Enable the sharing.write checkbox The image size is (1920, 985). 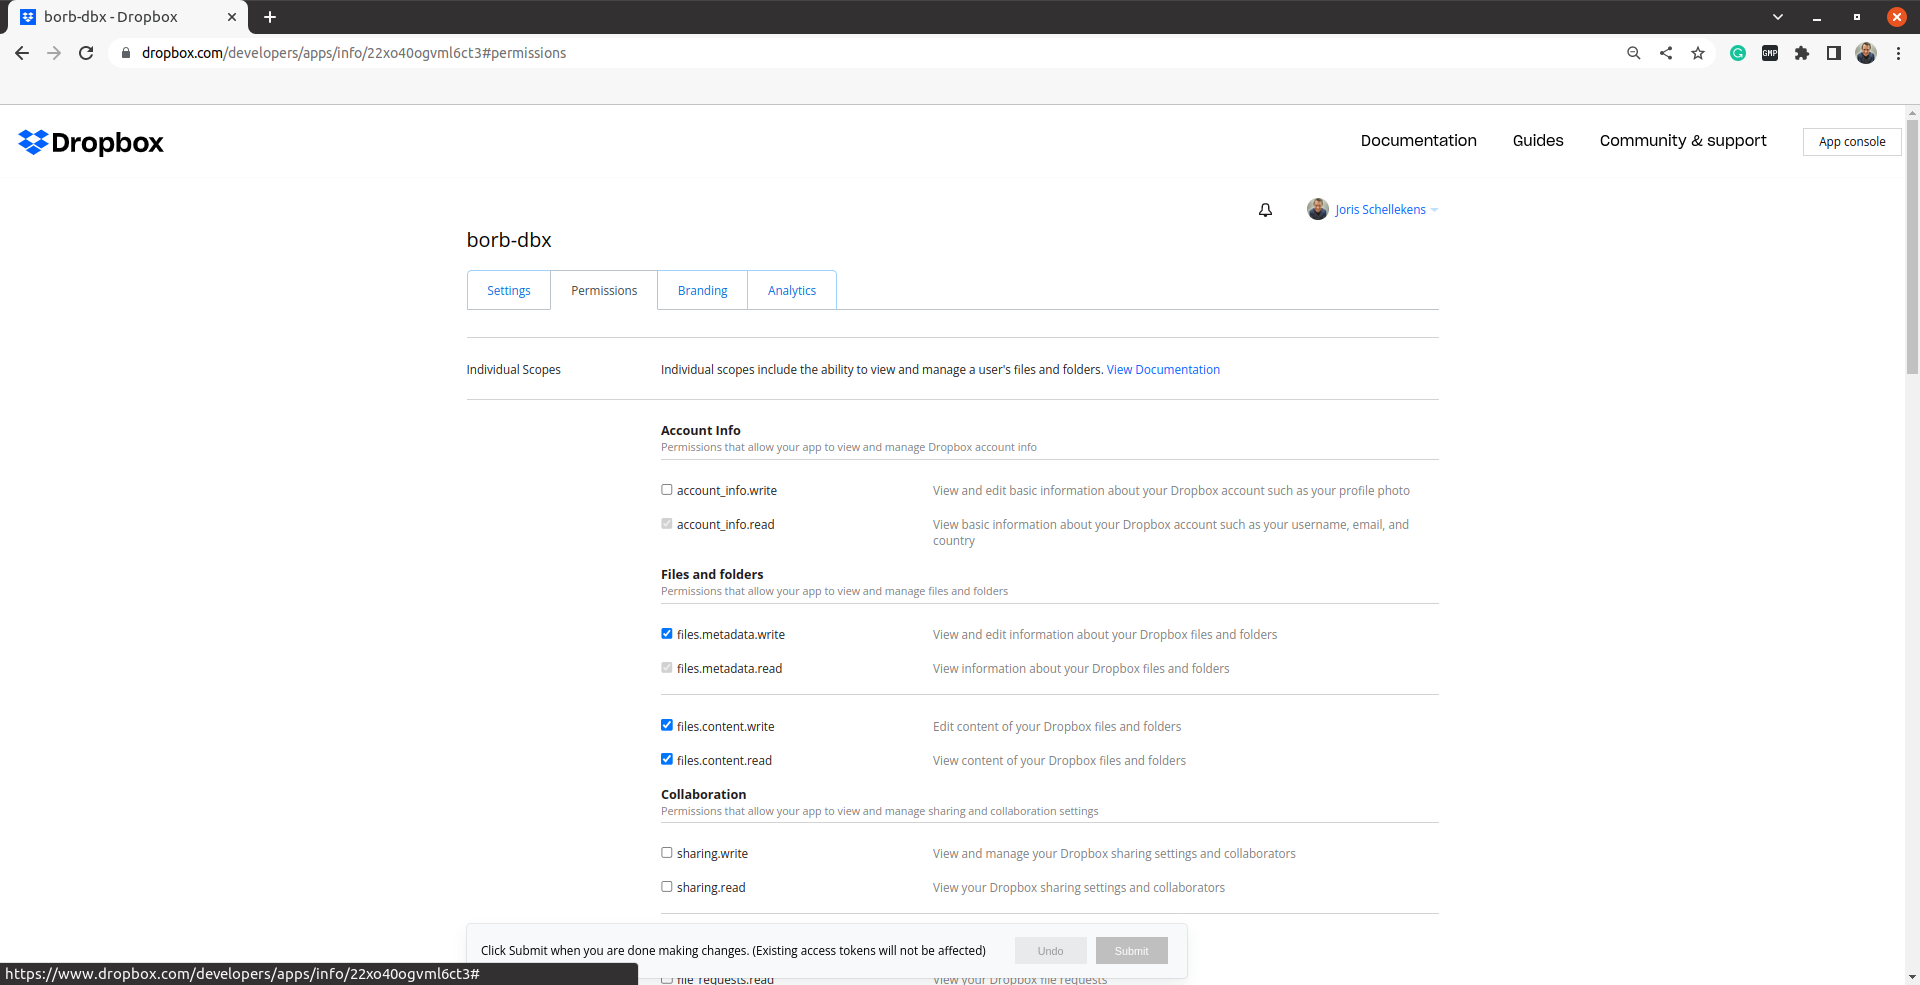pyautogui.click(x=667, y=853)
